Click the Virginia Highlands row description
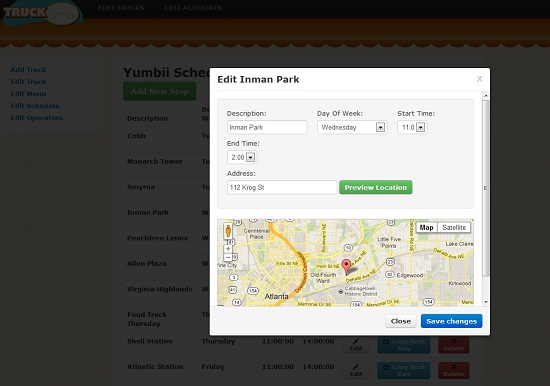 tap(160, 289)
